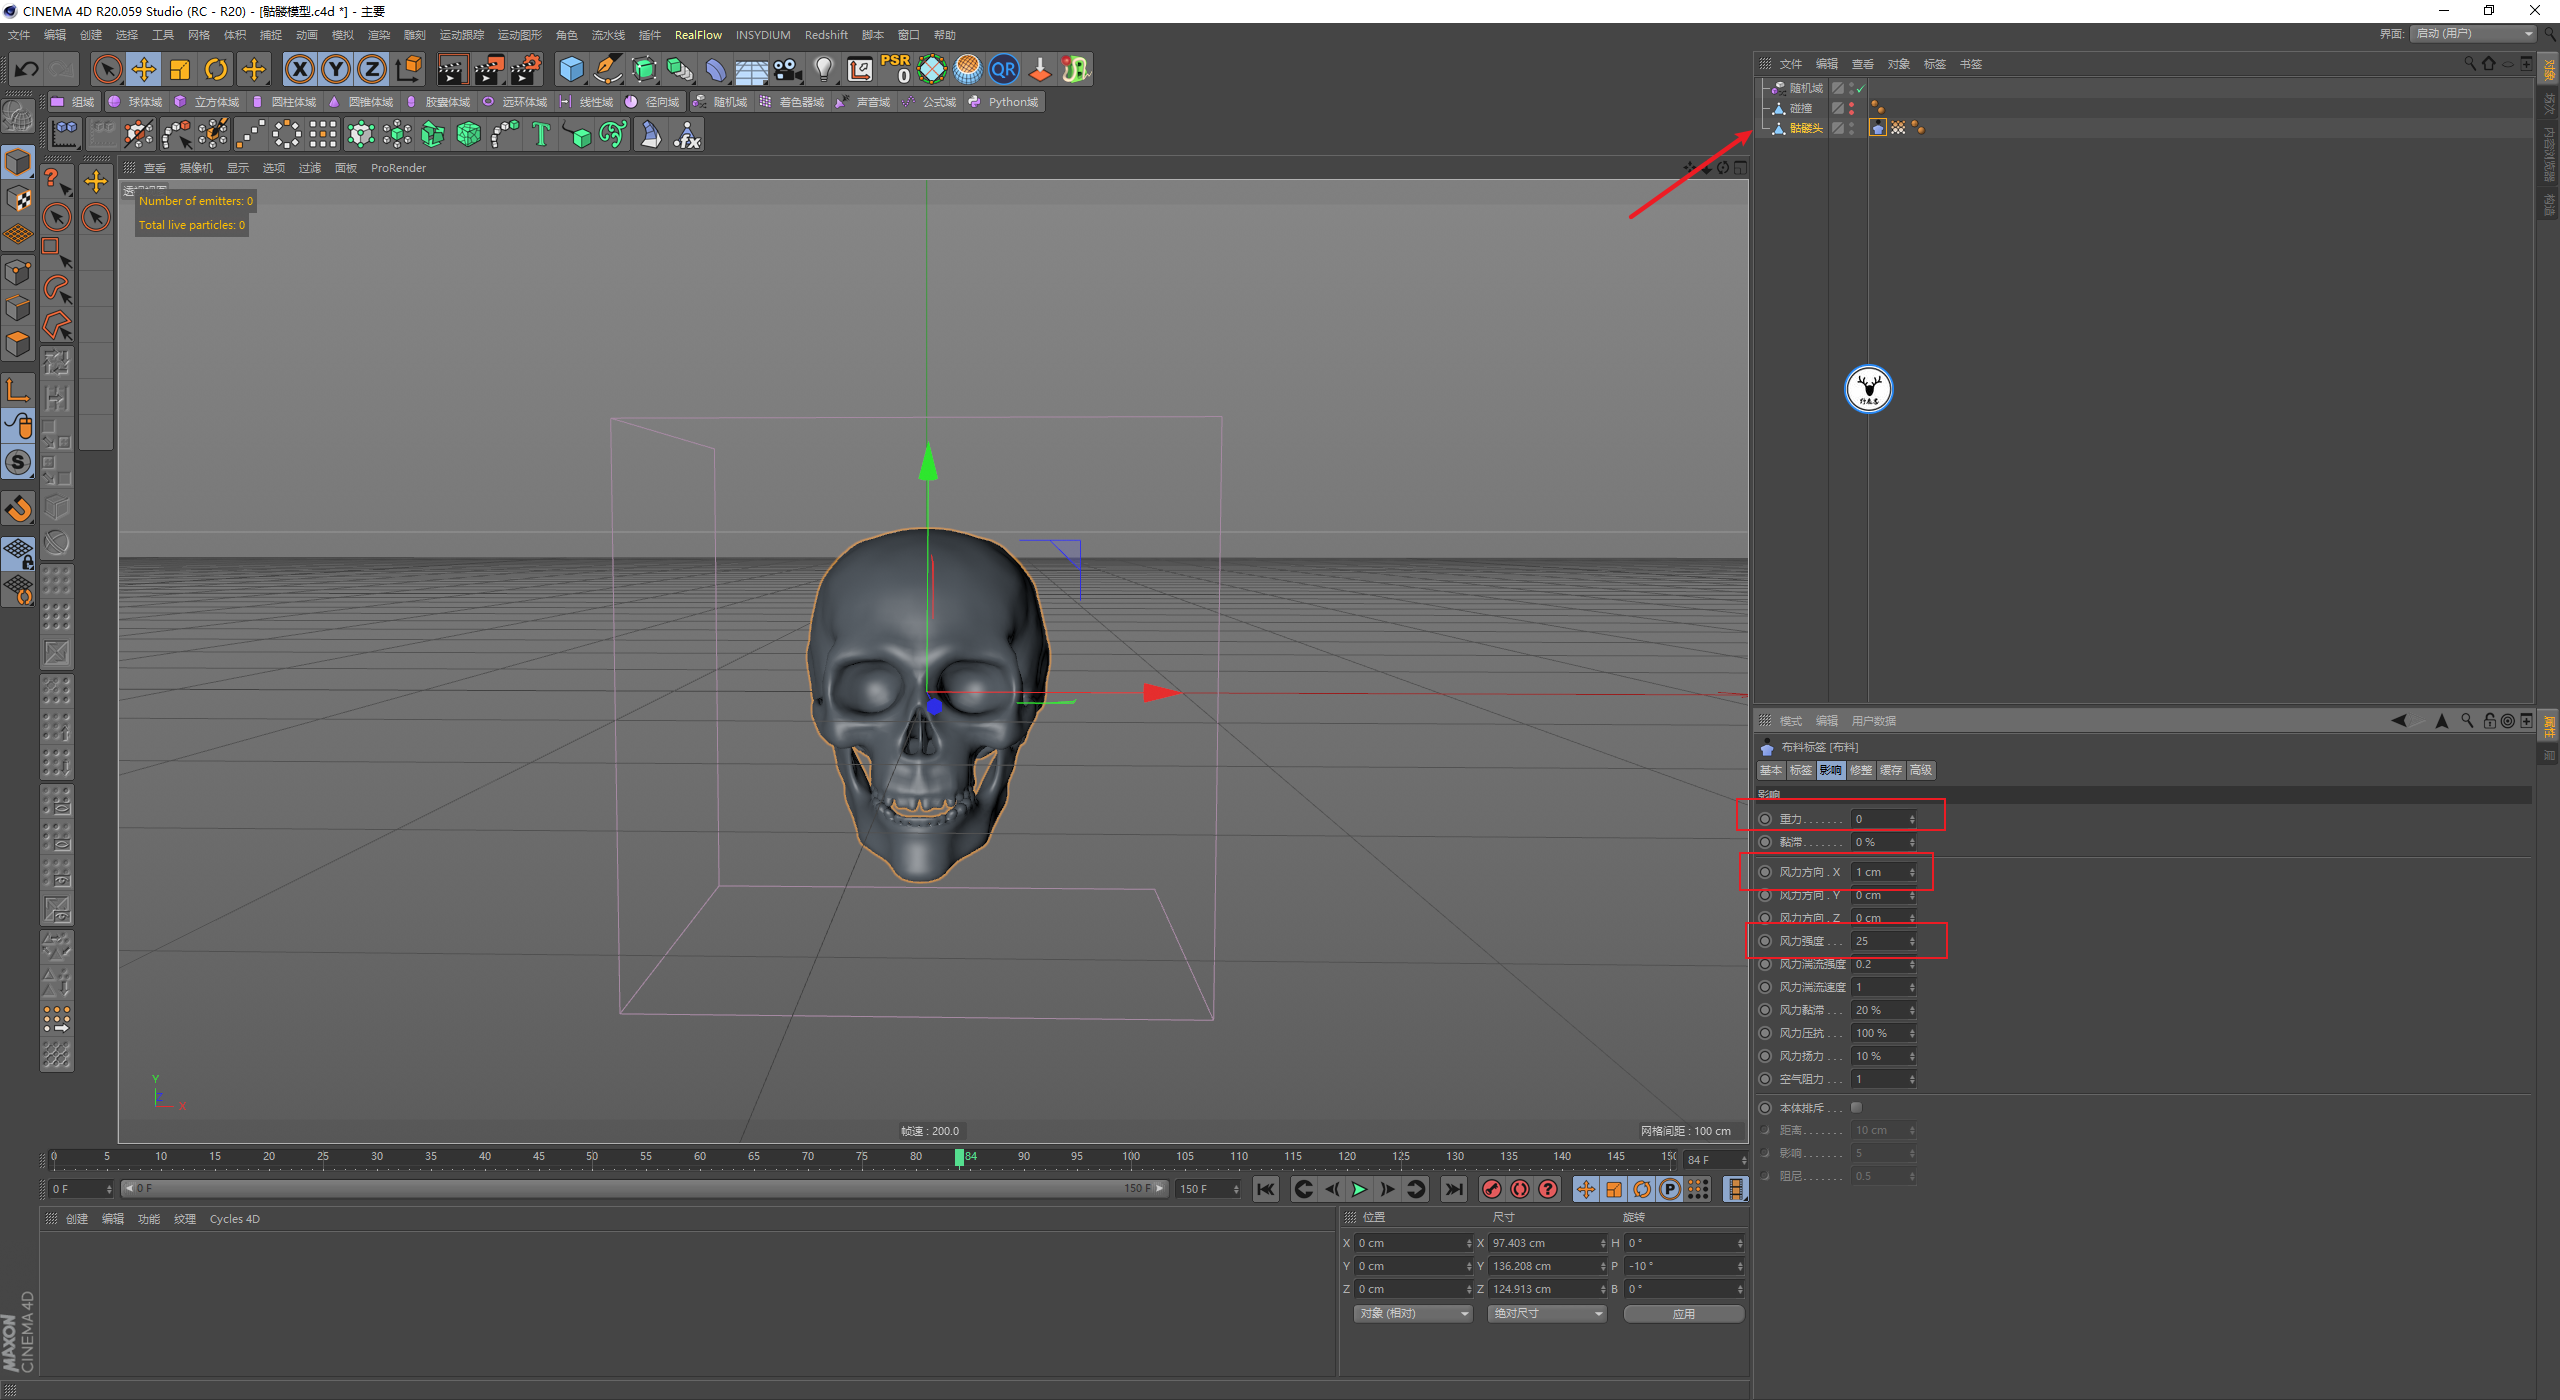
Task: Toggle the Z axis lock
Action: tap(371, 69)
